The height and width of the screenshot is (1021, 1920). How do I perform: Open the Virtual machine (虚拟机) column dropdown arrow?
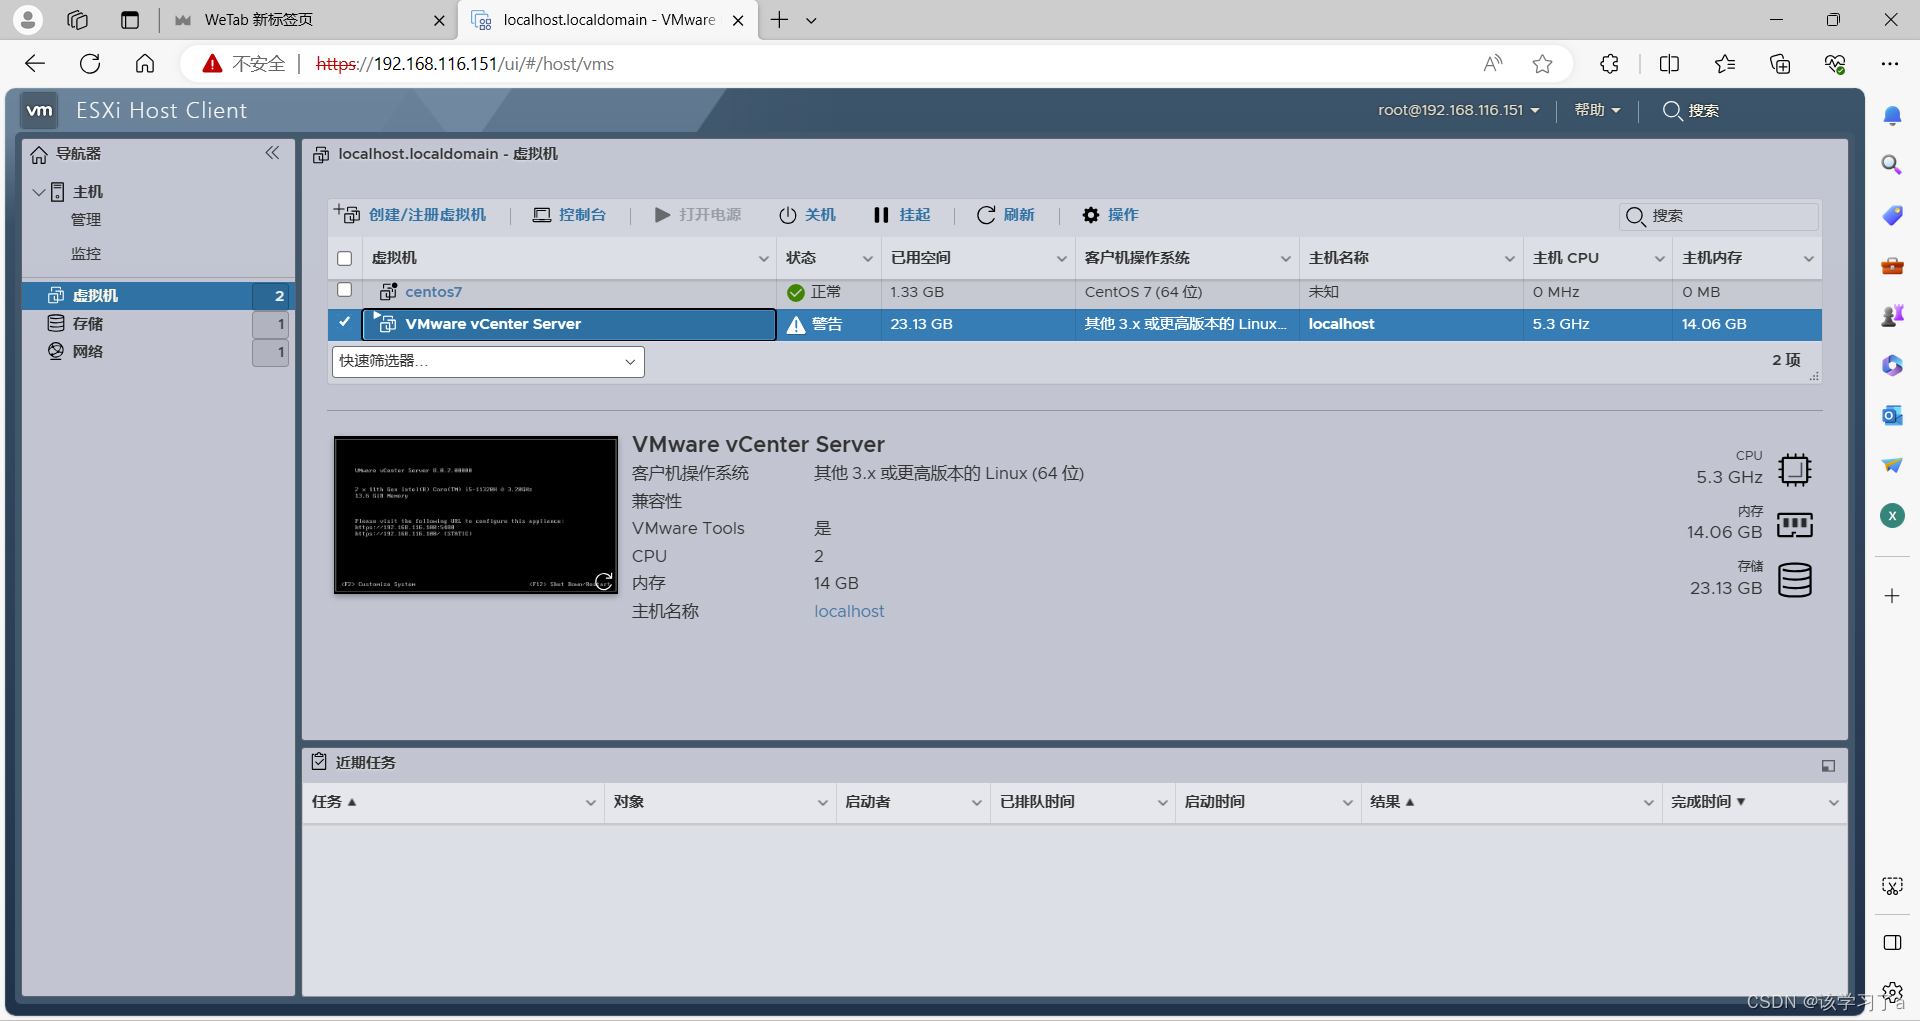tap(764, 259)
